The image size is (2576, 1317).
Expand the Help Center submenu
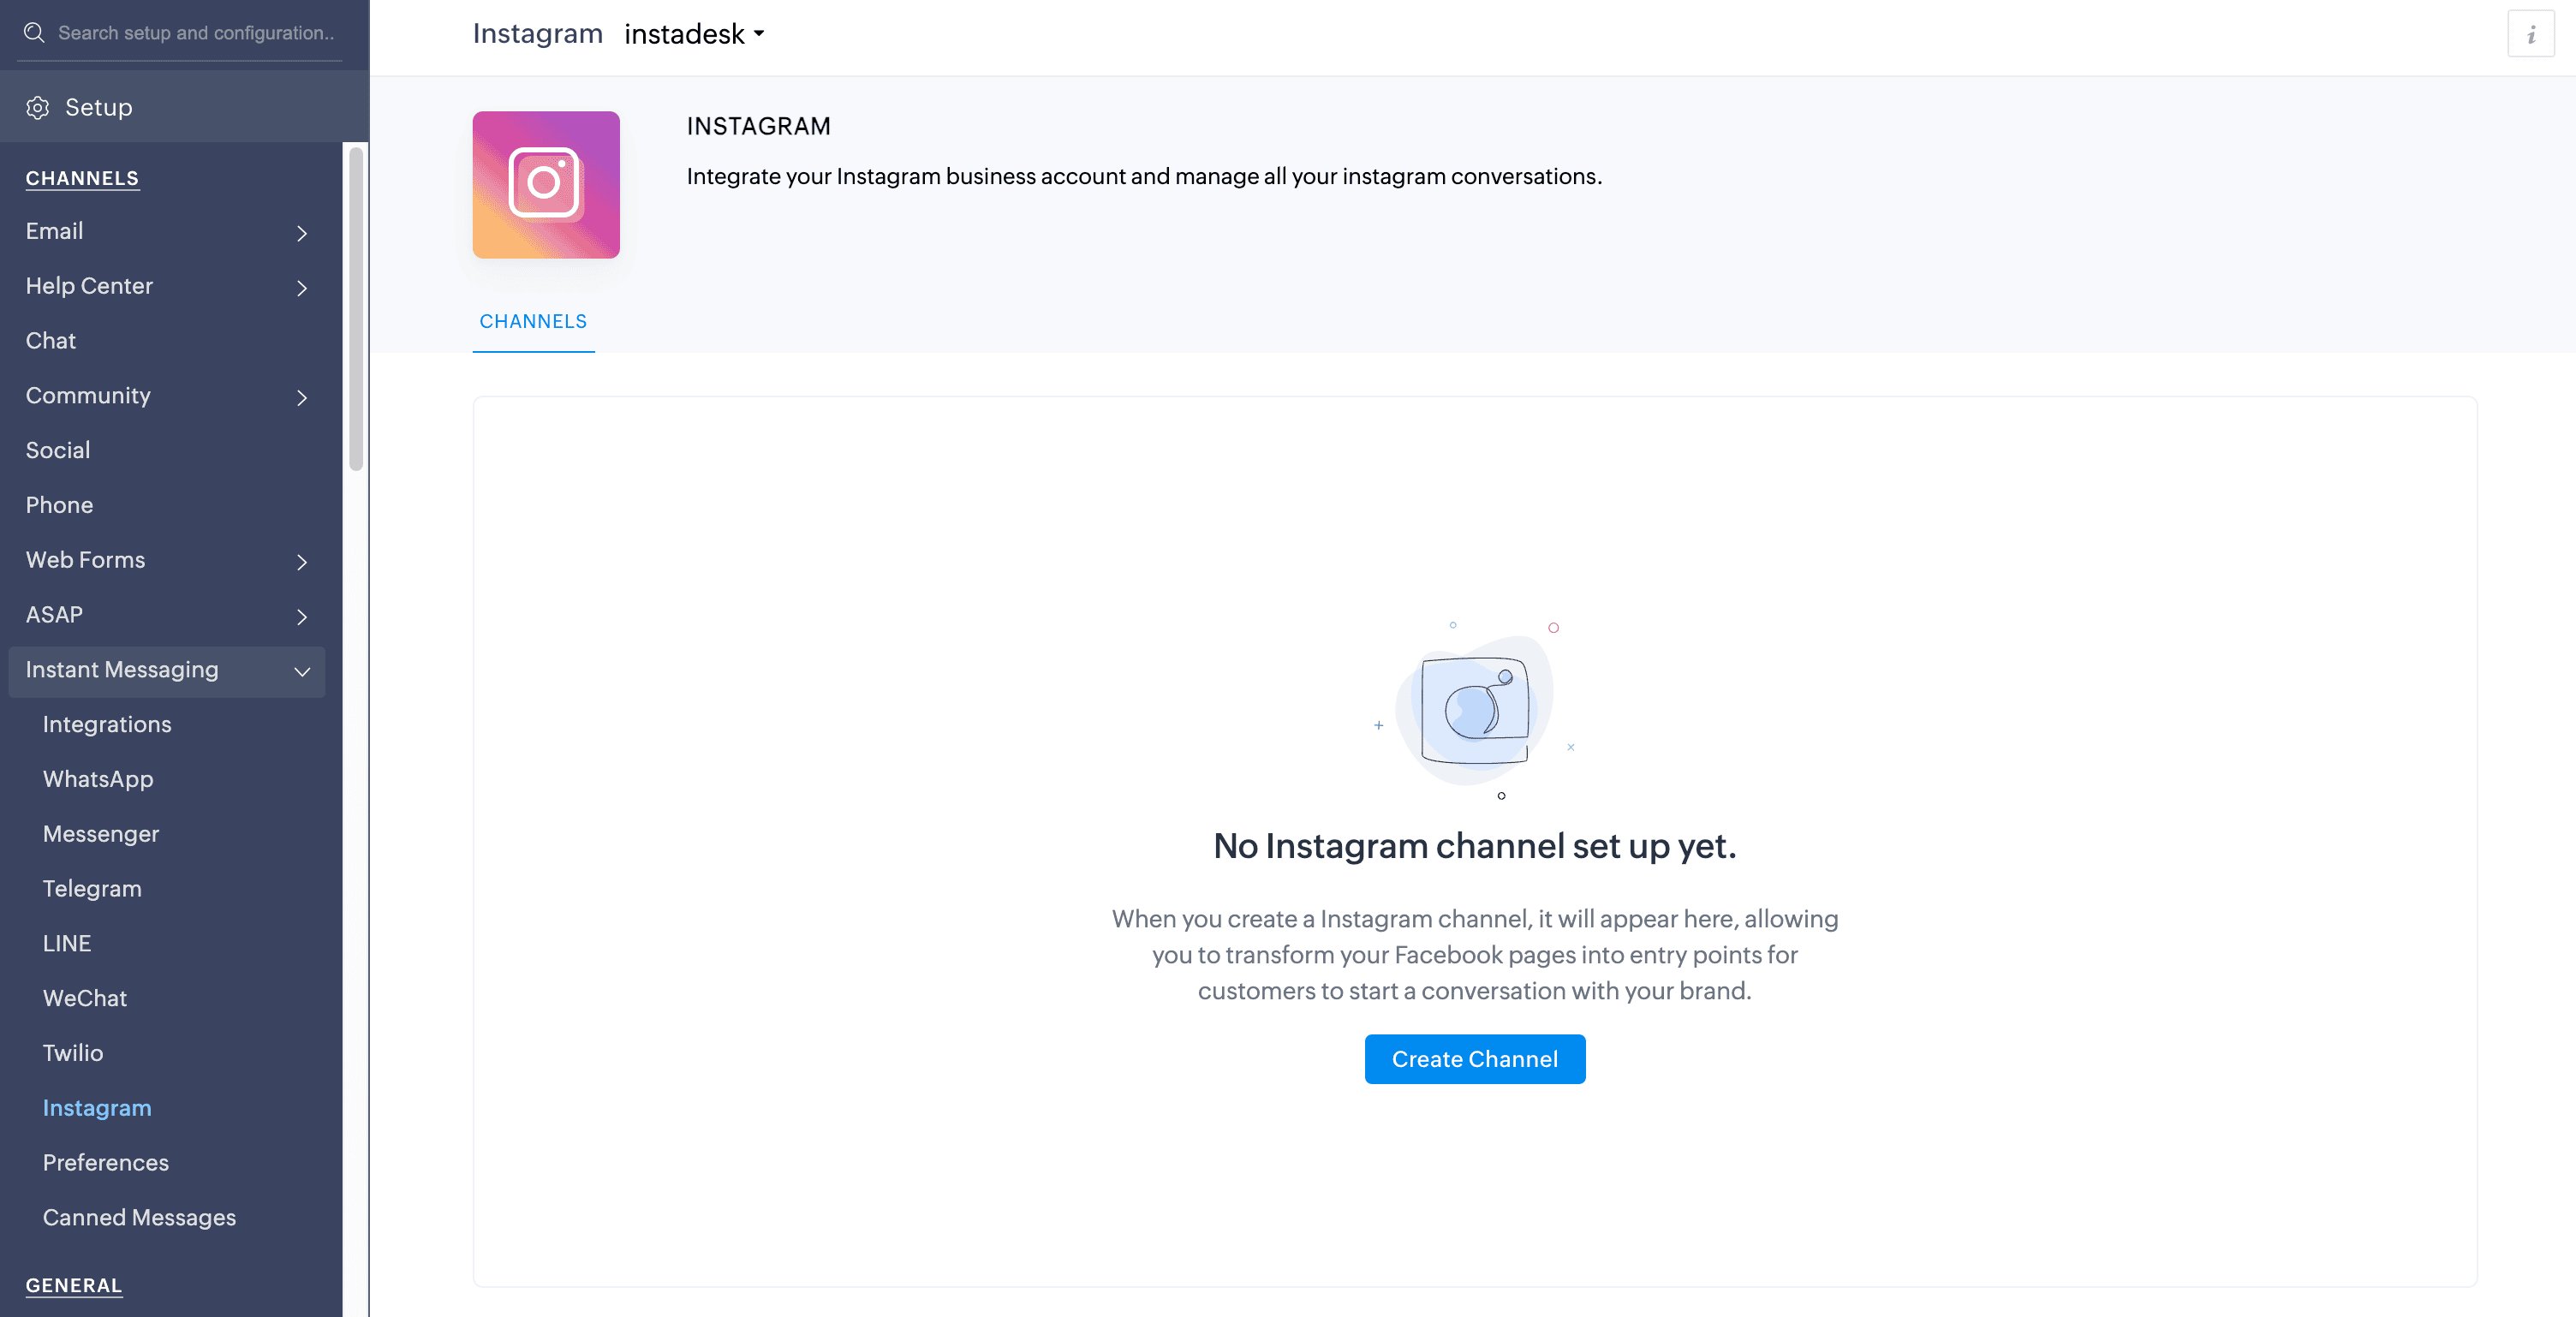pyautogui.click(x=301, y=288)
